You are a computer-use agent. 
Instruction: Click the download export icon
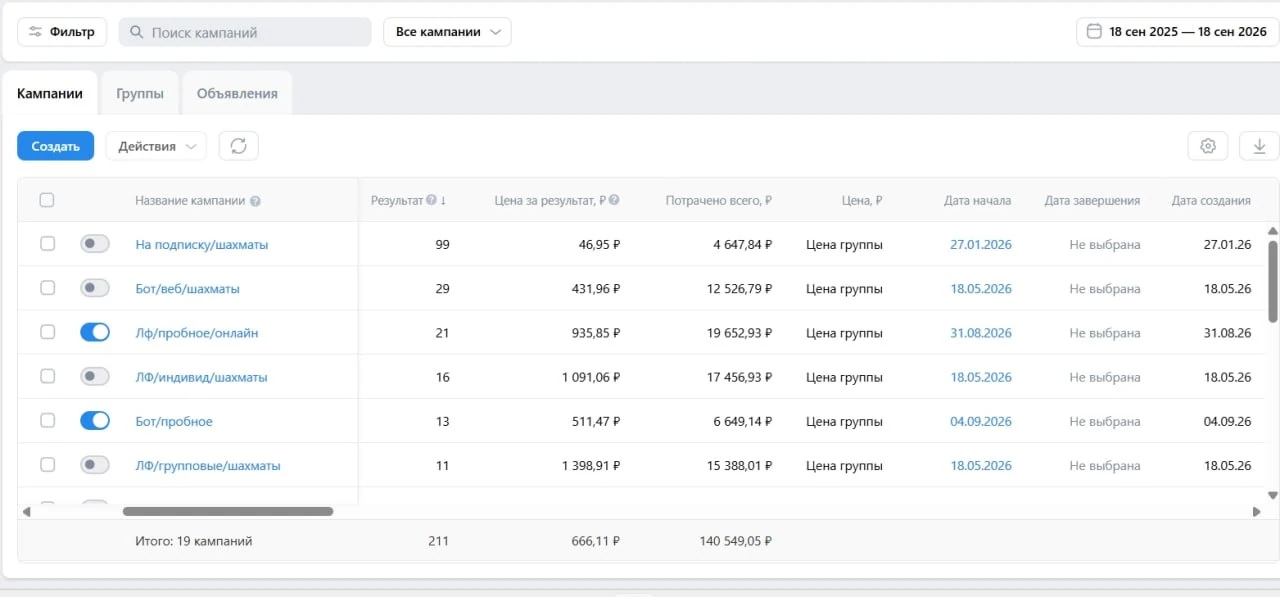tap(1259, 146)
